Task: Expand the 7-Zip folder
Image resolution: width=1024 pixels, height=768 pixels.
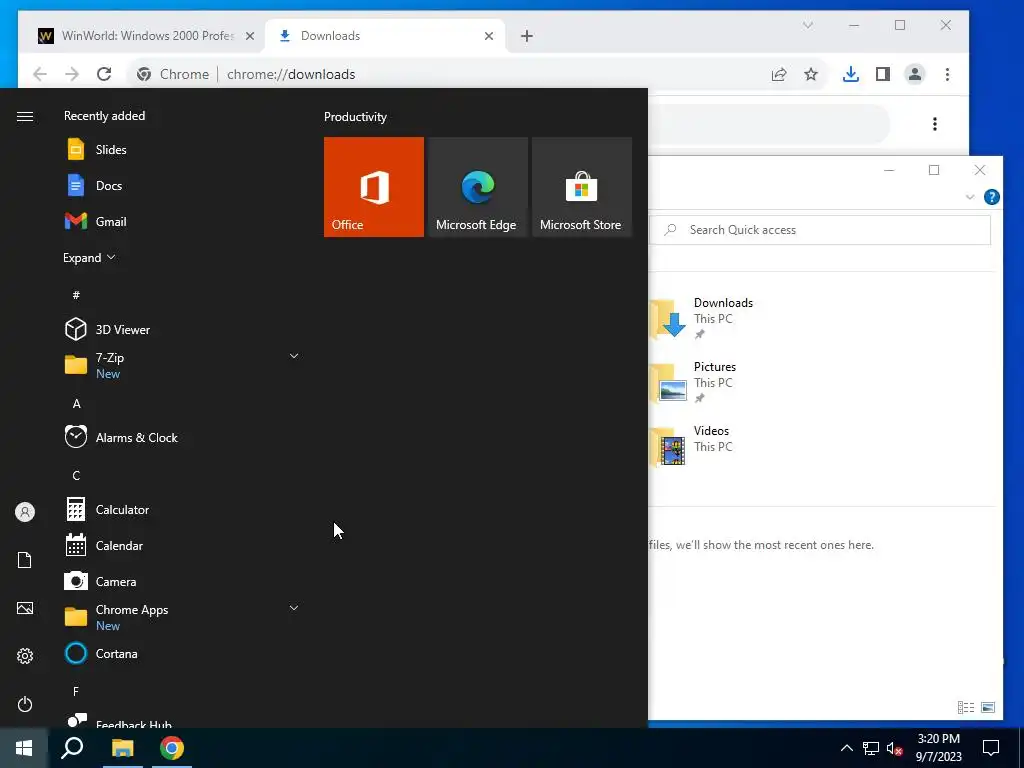Action: point(182,365)
